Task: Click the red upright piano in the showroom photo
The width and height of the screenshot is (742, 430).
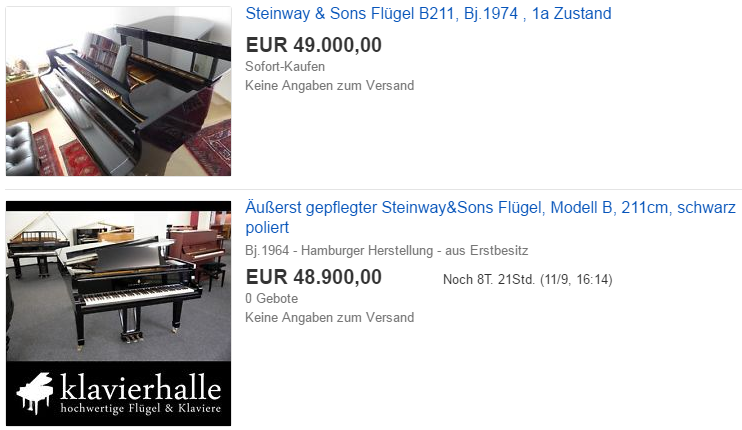Action: tap(197, 248)
